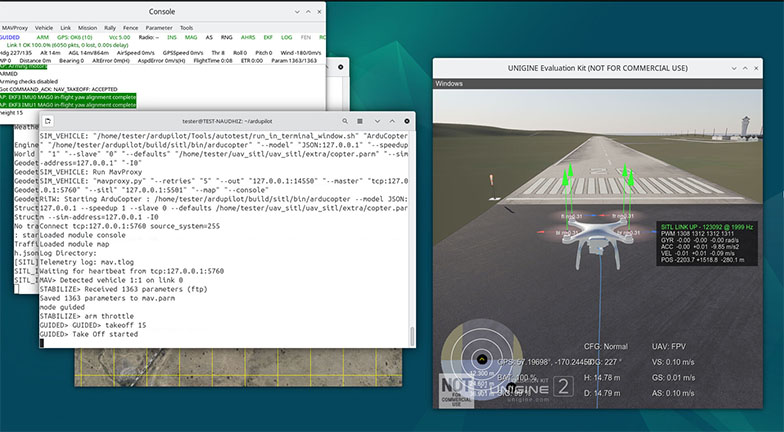The height and width of the screenshot is (432, 784).
Task: Click the ARM status indicator in Console
Action: (42, 38)
